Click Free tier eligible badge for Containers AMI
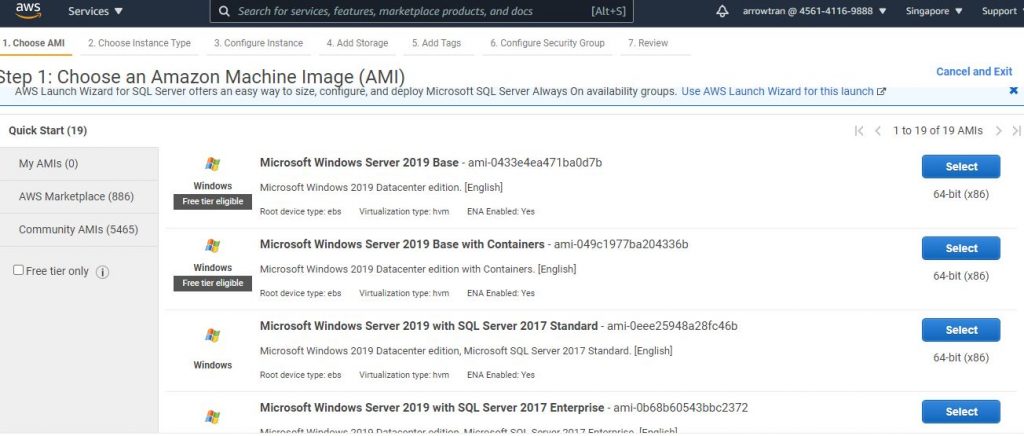1024x436 pixels. click(x=212, y=283)
